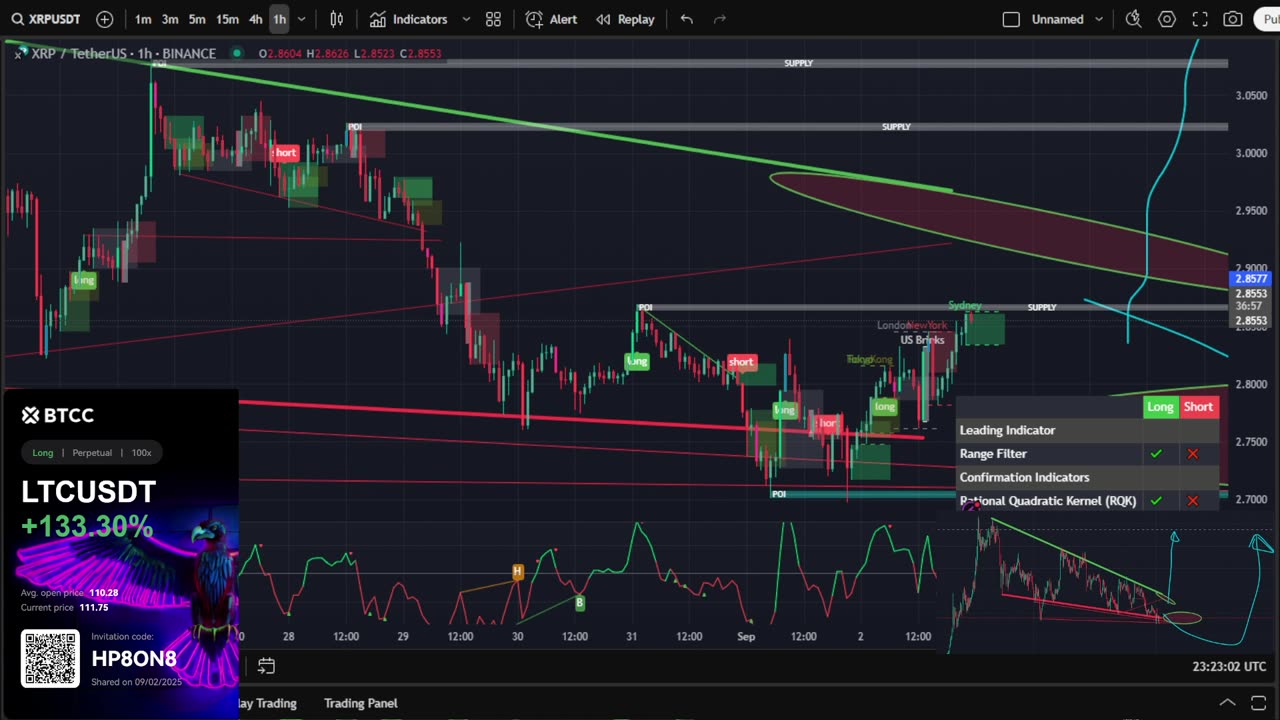Click SUPPLY label near 3.02 zone
The width and height of the screenshot is (1280, 720).
pyautogui.click(x=896, y=127)
